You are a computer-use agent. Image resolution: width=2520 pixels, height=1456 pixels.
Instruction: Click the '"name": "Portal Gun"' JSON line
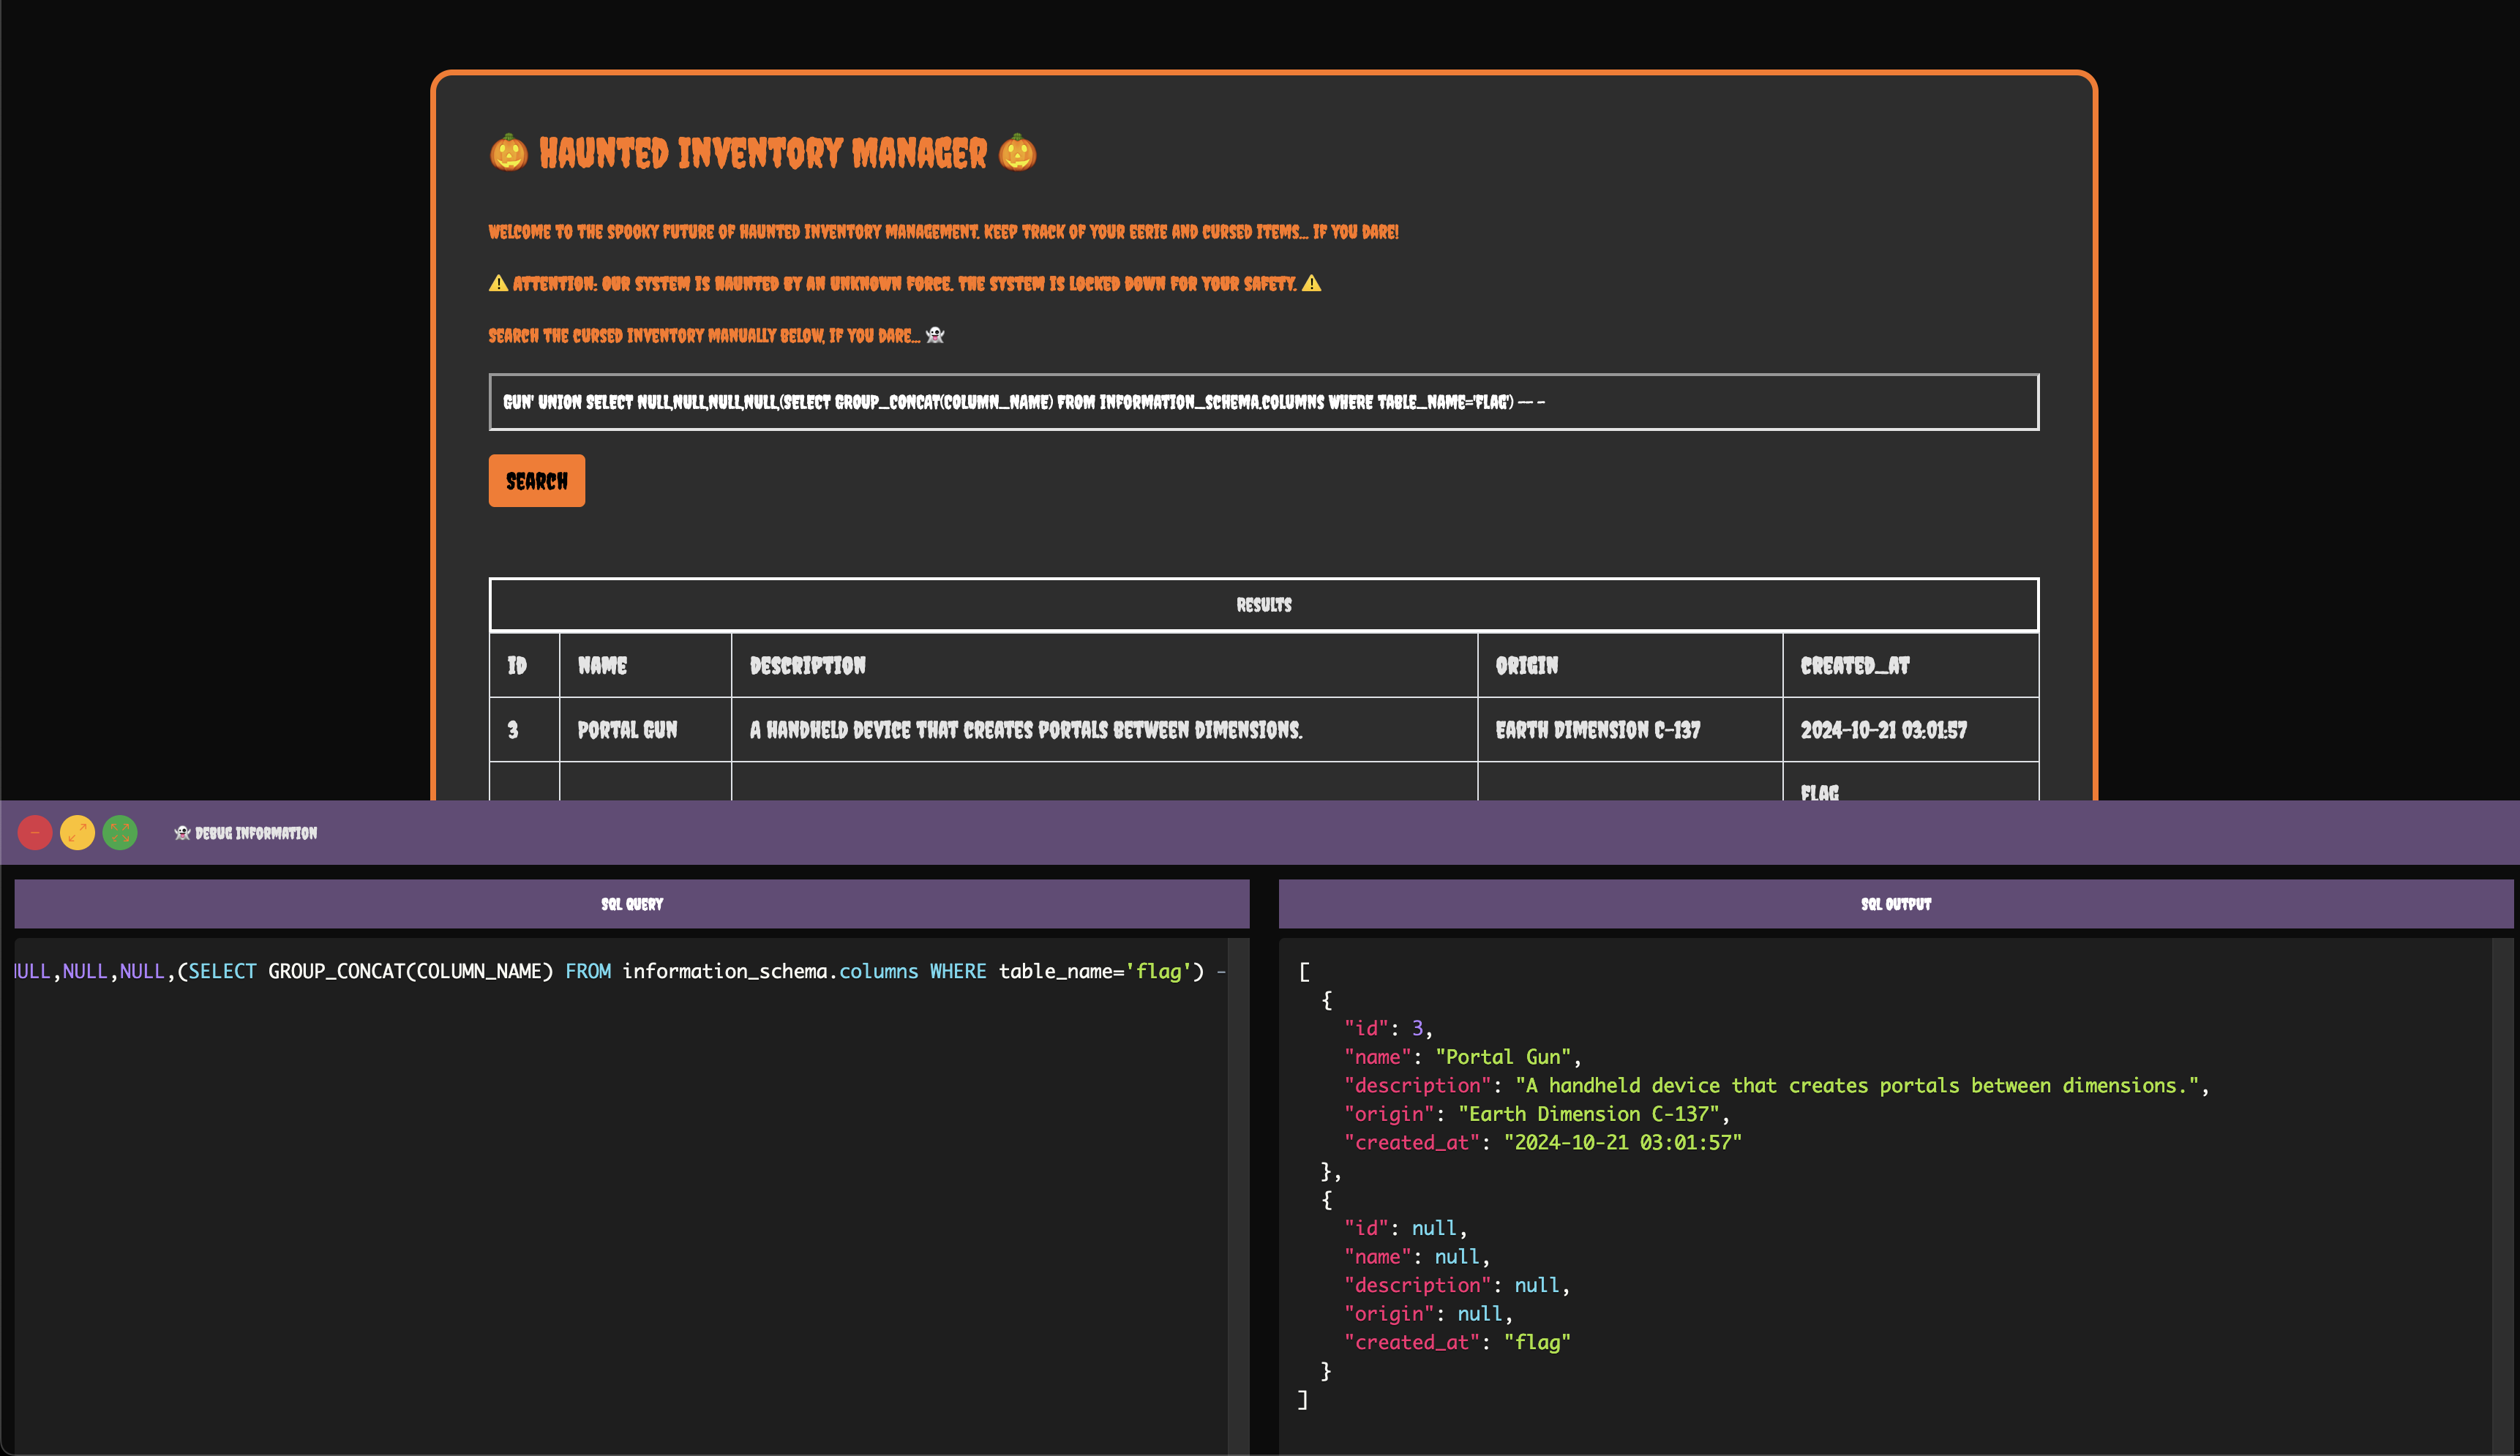tap(1463, 1057)
